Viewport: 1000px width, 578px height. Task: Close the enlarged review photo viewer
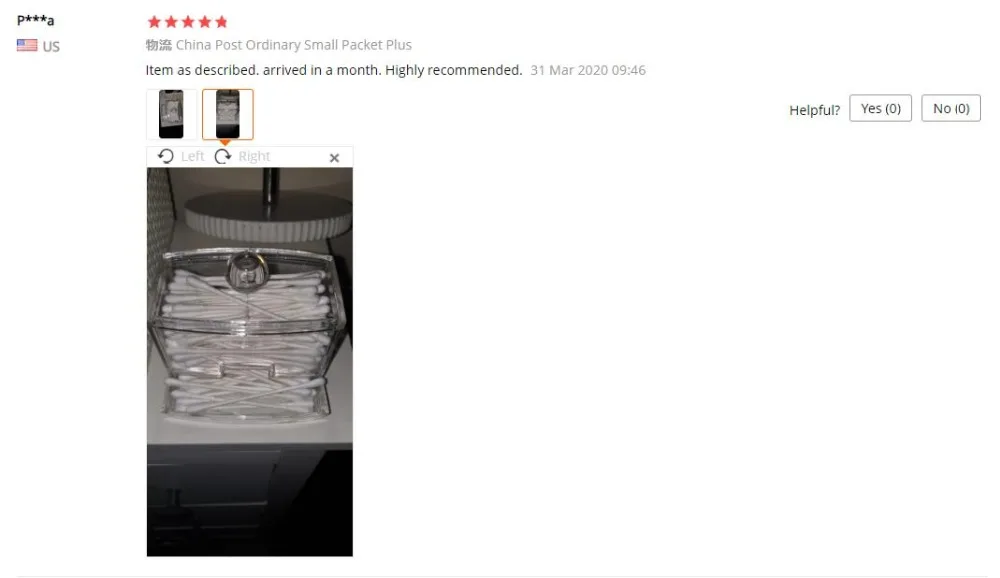point(334,158)
